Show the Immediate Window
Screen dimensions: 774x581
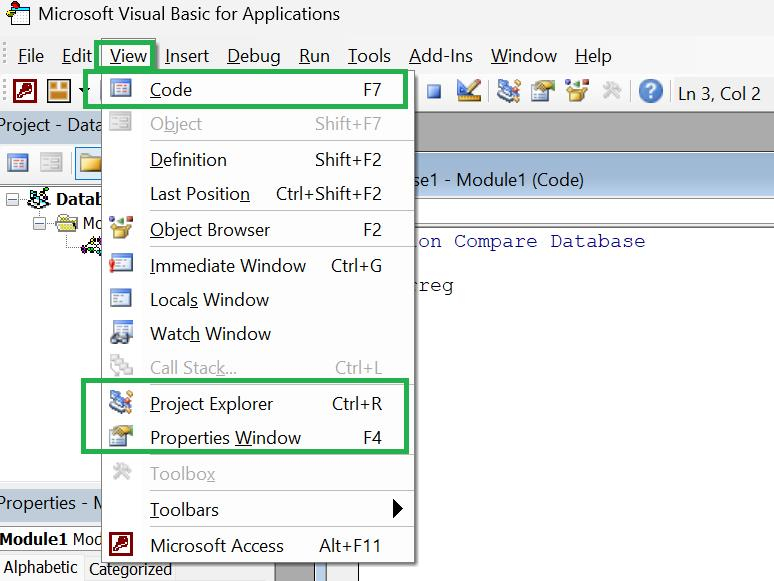click(x=258, y=266)
